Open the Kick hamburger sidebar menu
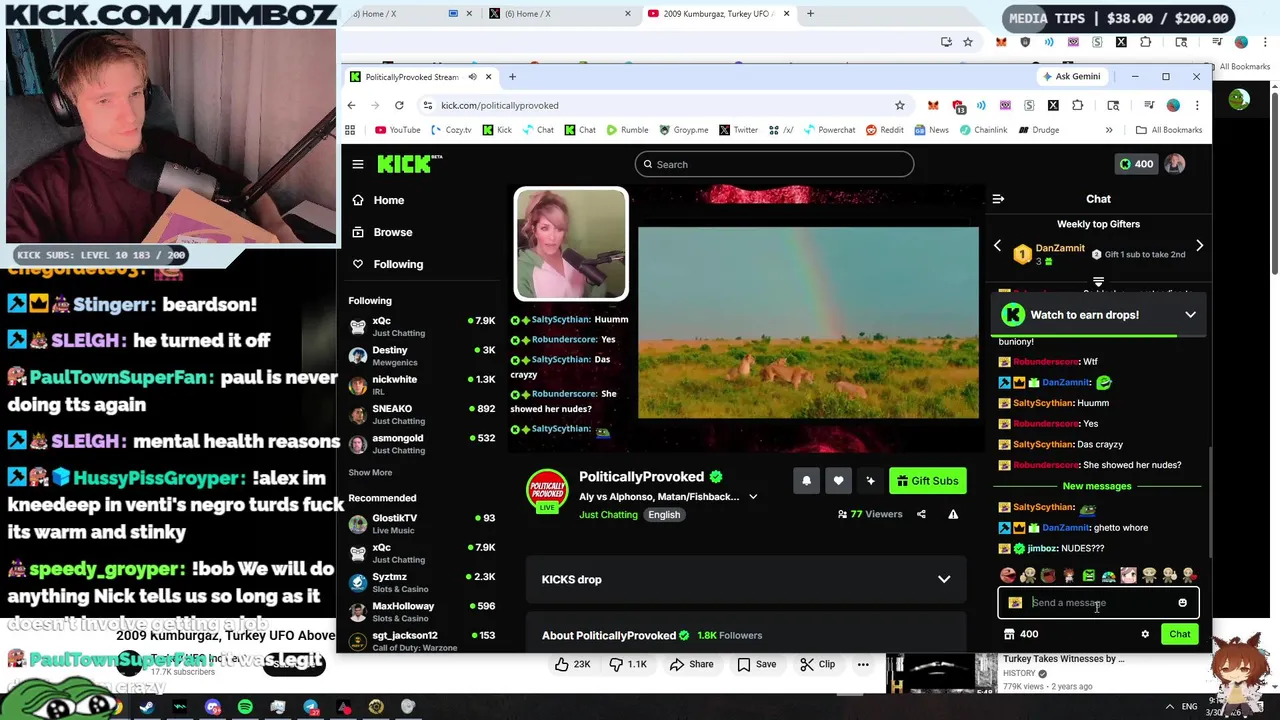This screenshot has width=1280, height=720. pyautogui.click(x=358, y=164)
